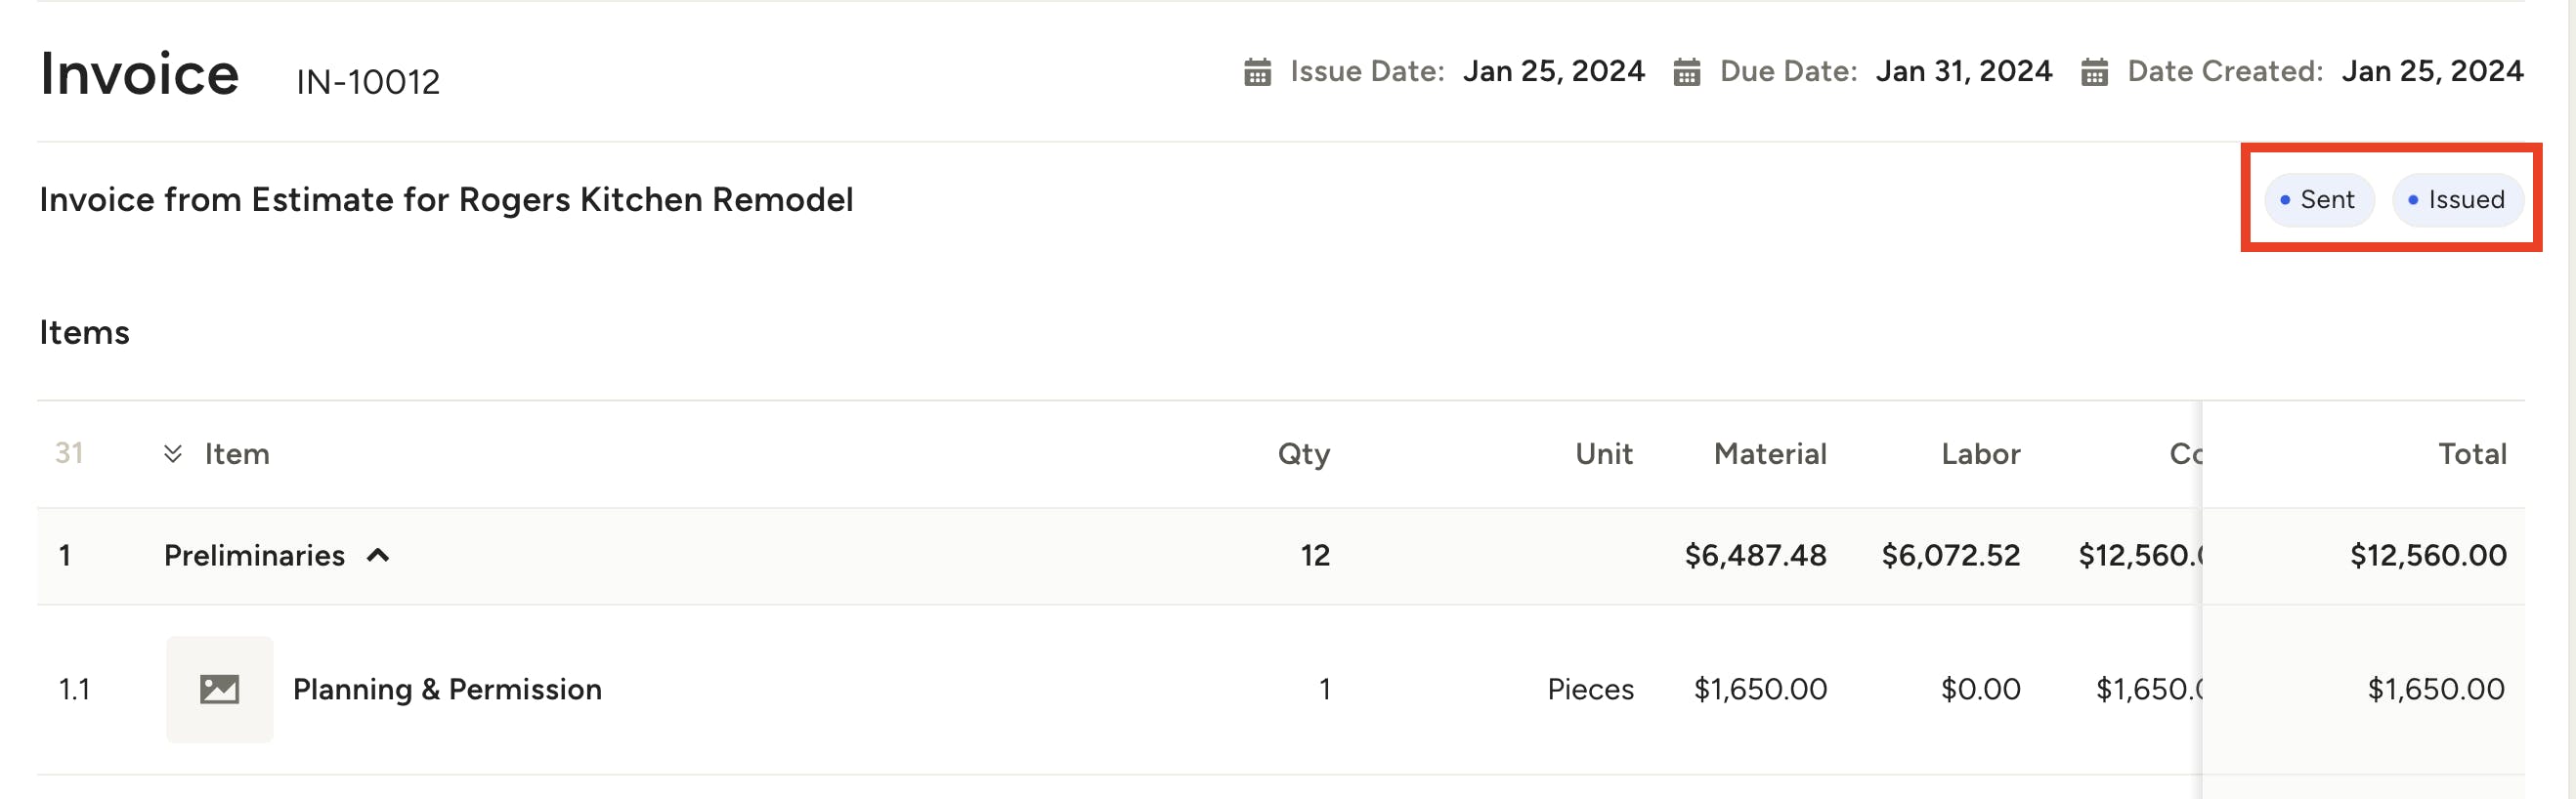2576x799 pixels.
Task: Click the Date Created calendar icon
Action: (2097, 71)
